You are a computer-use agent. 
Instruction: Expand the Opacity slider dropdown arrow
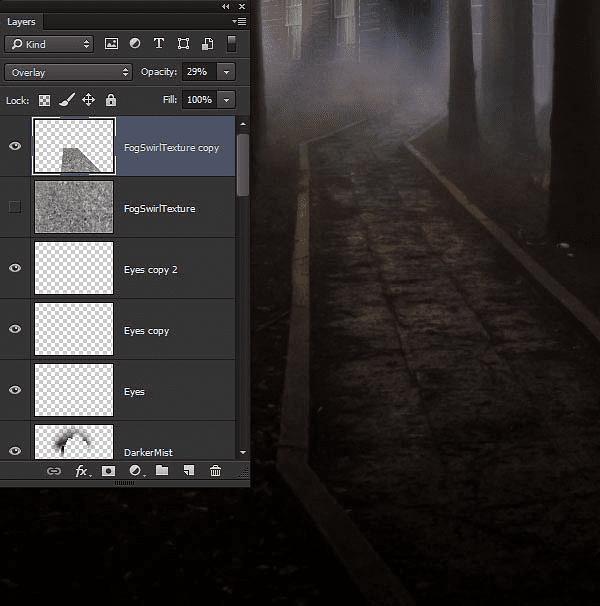227,72
